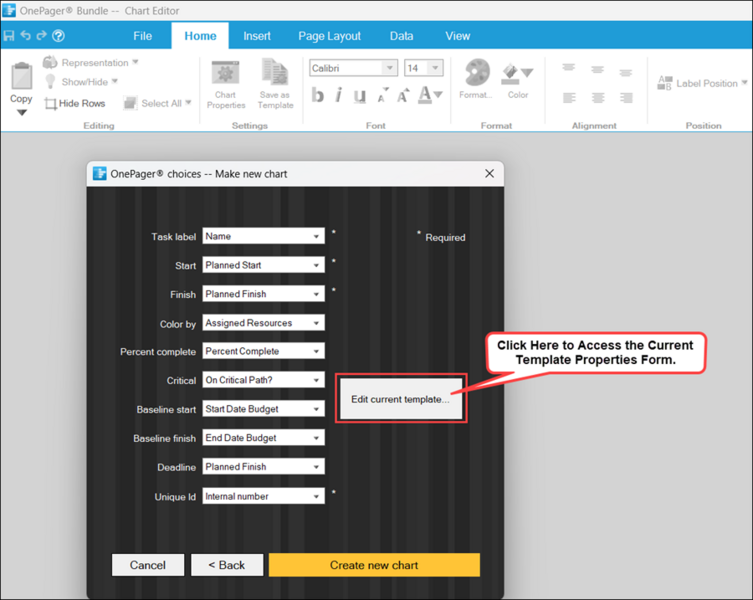Viewport: 753px width, 600px height.
Task: Open the Critical field dropdown
Action: [264, 380]
